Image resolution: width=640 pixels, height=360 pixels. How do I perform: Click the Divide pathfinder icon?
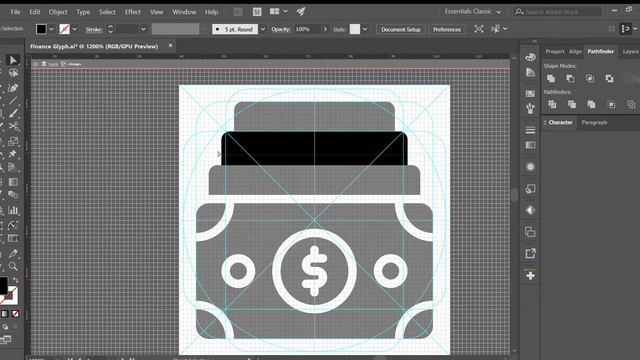coord(552,104)
